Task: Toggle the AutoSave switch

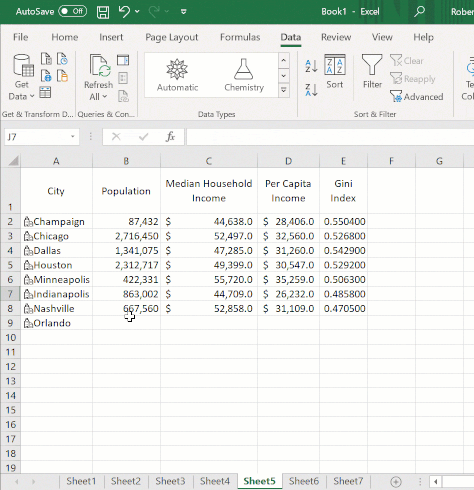Action: click(73, 11)
